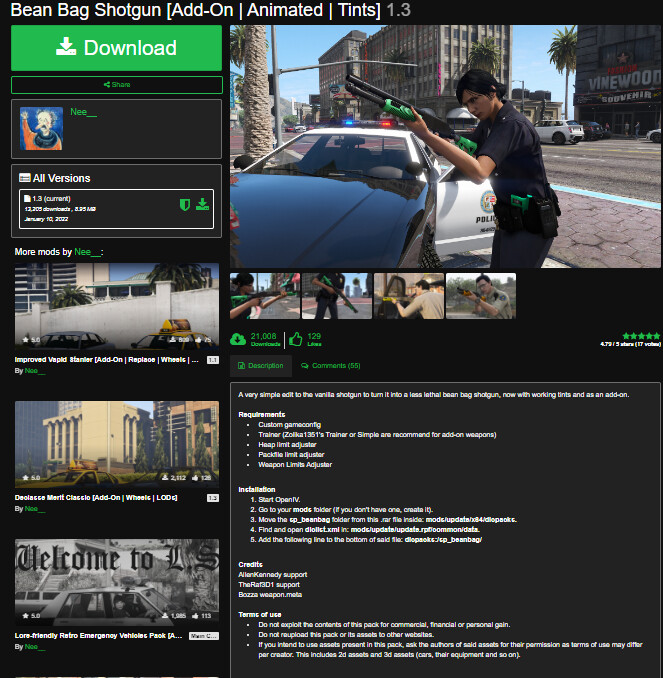
Task: Switch to the Description tab
Action: tap(261, 366)
